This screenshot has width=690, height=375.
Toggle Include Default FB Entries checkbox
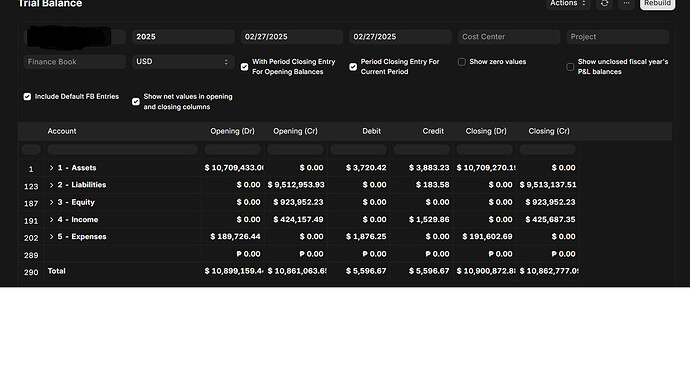click(27, 96)
